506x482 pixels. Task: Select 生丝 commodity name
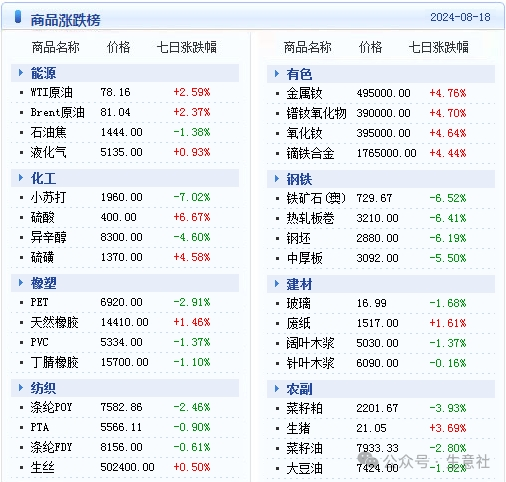coord(42,467)
